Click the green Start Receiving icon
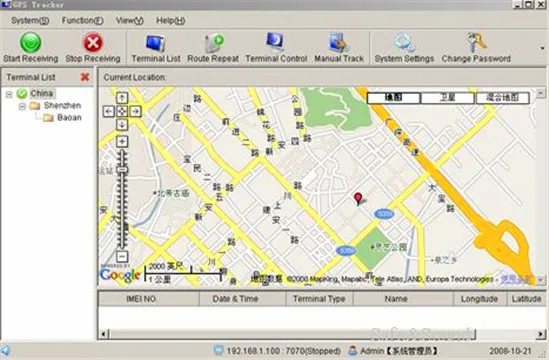549x360 pixels. (30, 42)
